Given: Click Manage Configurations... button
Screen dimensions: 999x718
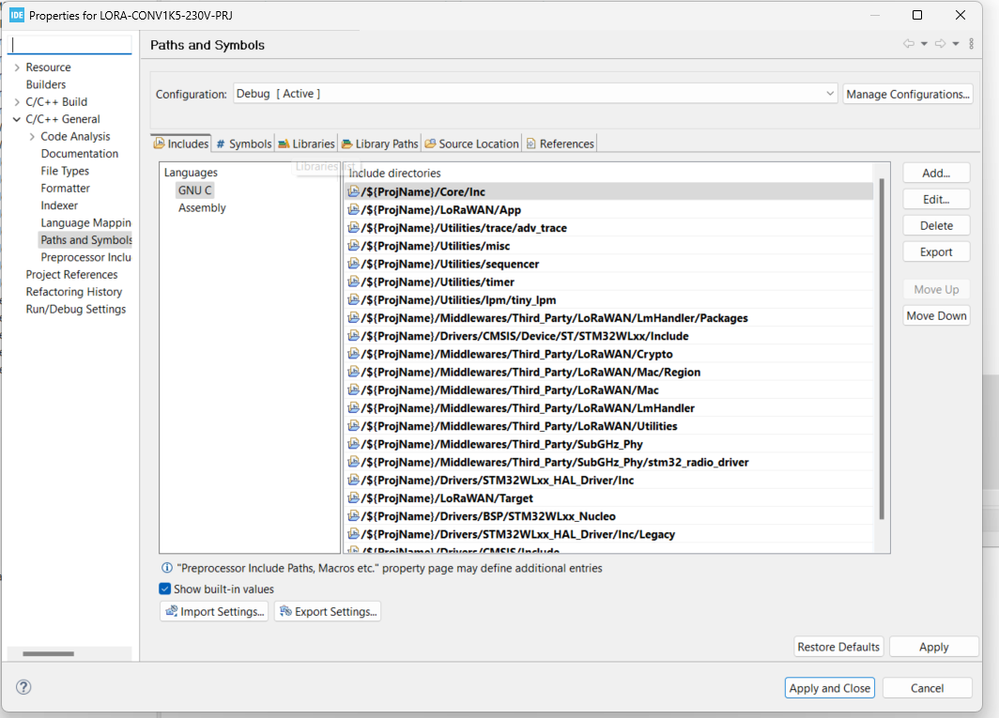Looking at the screenshot, I should click(908, 94).
